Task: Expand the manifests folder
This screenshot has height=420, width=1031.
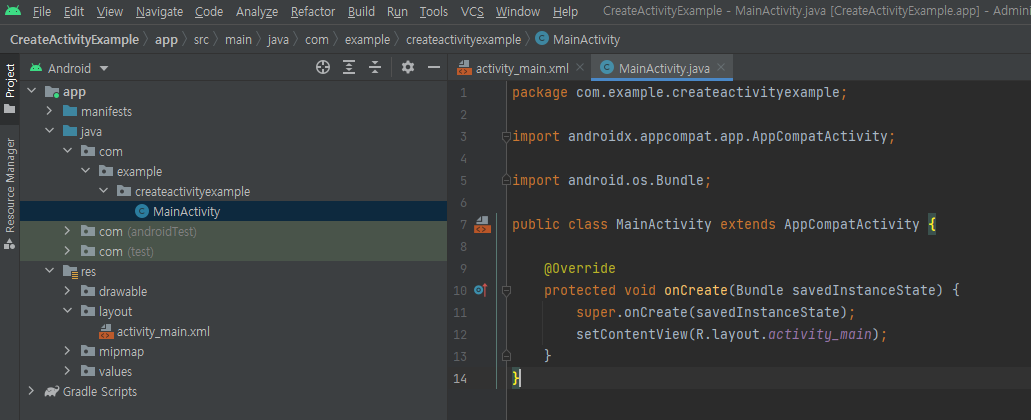Action: (x=49, y=112)
